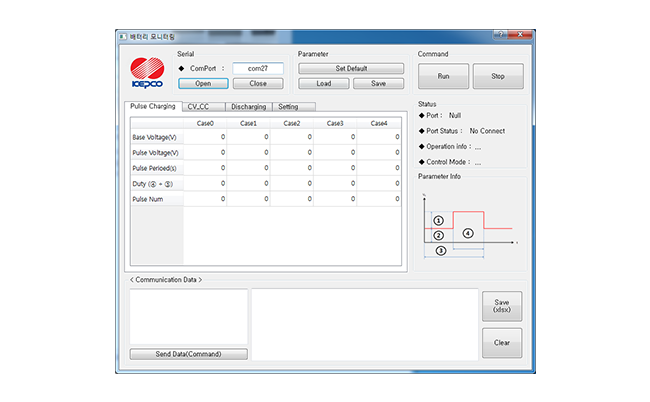Select the Pulse Charging tab

coord(153,106)
